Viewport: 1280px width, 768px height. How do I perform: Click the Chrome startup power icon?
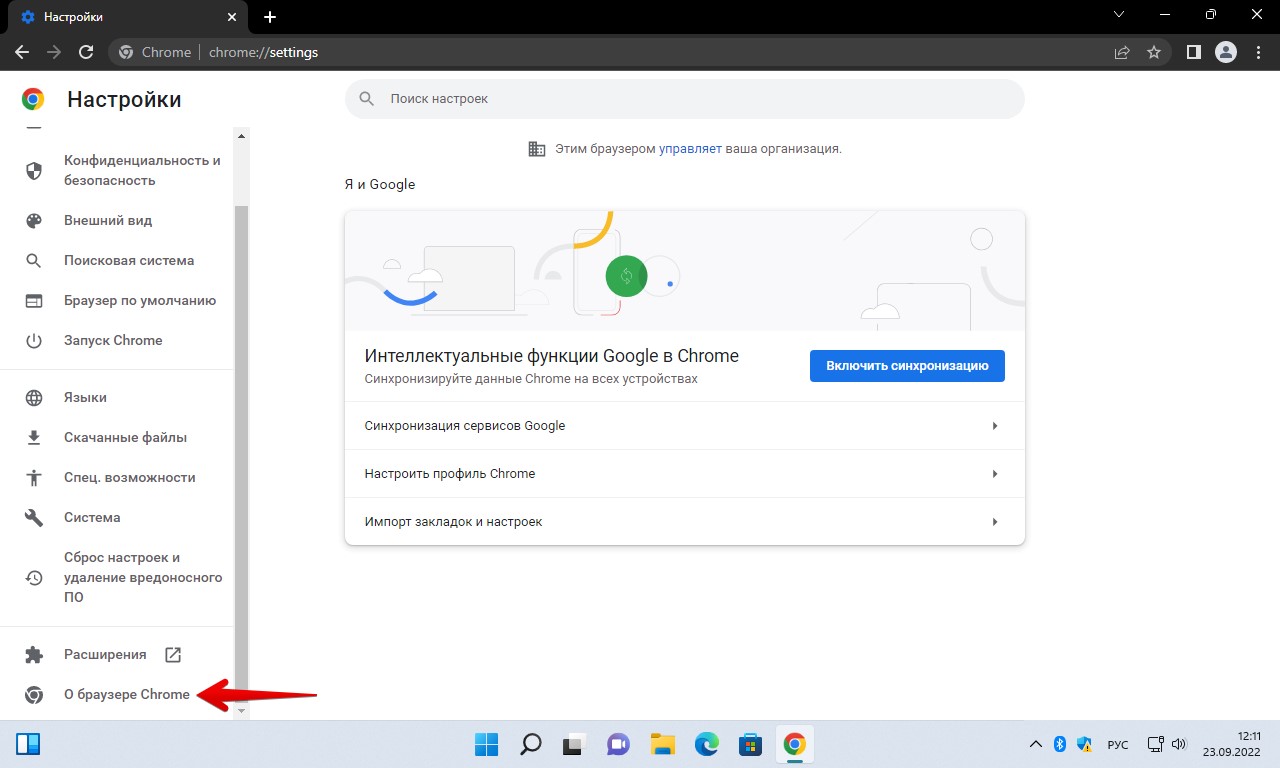tap(34, 341)
